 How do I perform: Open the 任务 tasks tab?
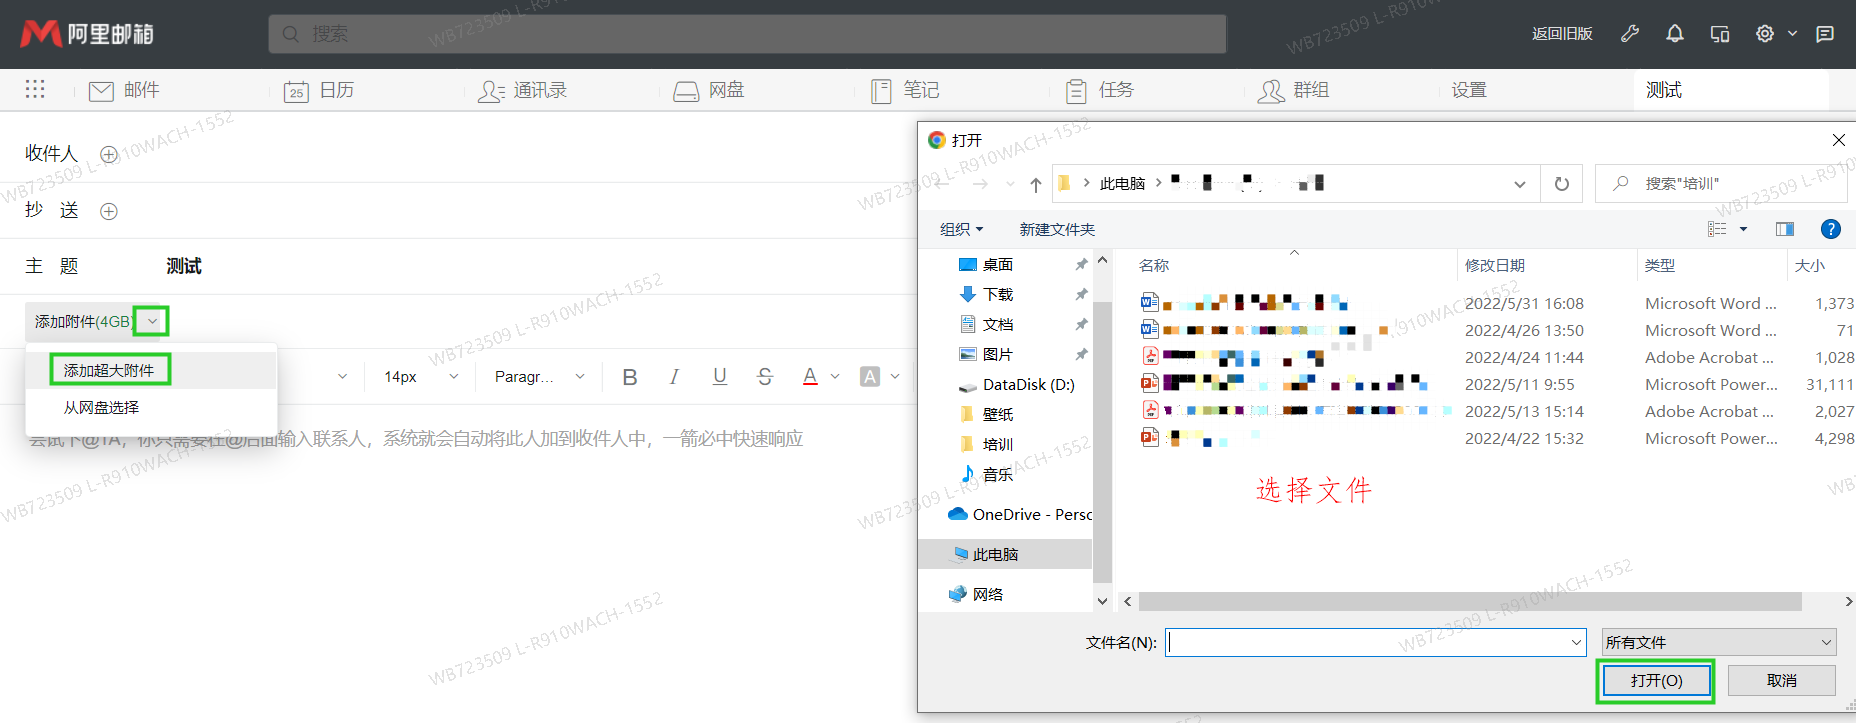tap(1099, 91)
